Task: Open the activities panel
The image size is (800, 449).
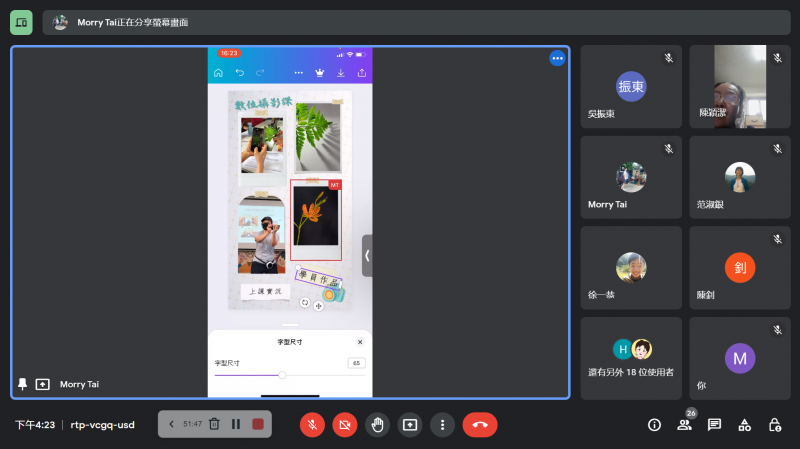Action: (744, 425)
